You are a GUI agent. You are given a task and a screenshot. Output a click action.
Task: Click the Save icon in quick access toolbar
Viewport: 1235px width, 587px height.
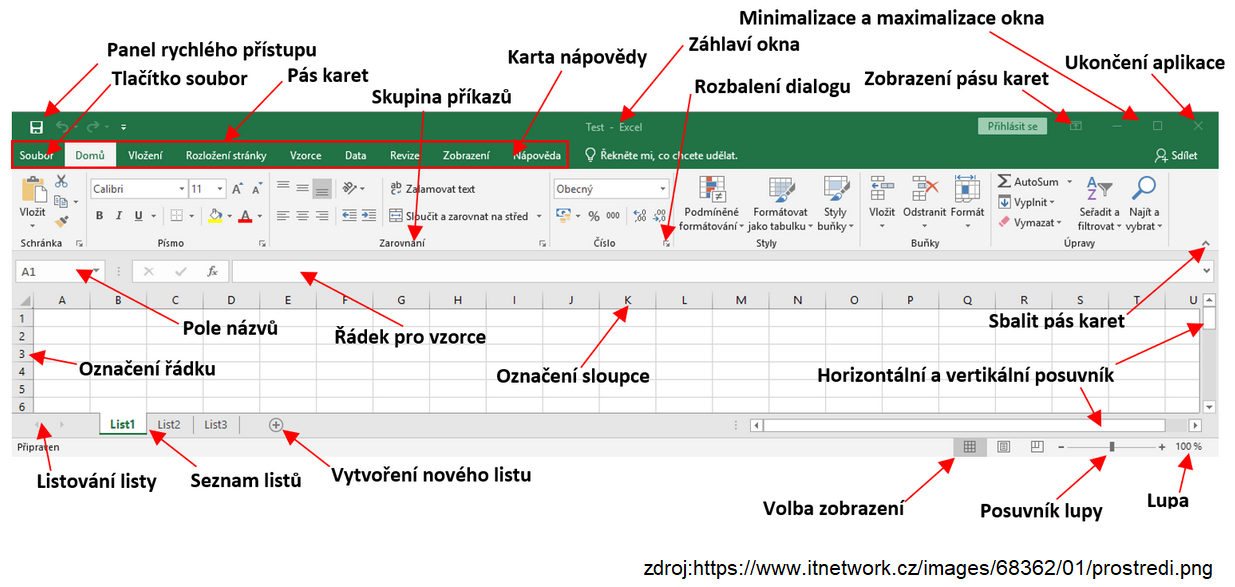click(x=36, y=127)
